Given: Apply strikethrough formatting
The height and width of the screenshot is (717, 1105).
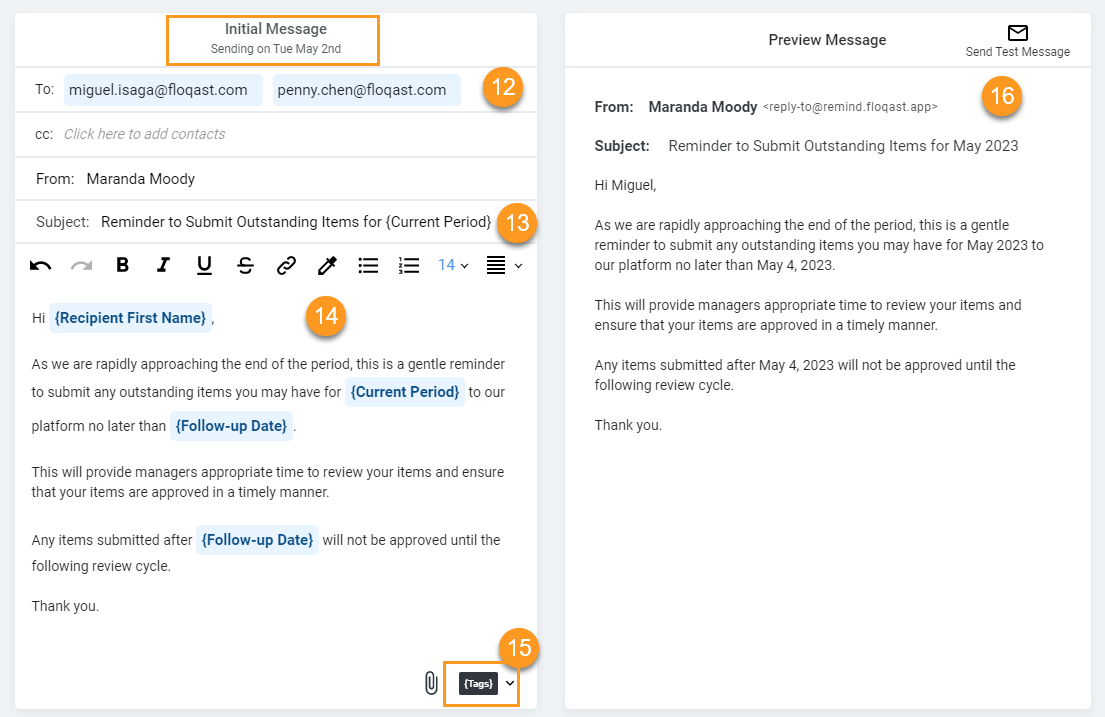Looking at the screenshot, I should (x=245, y=265).
